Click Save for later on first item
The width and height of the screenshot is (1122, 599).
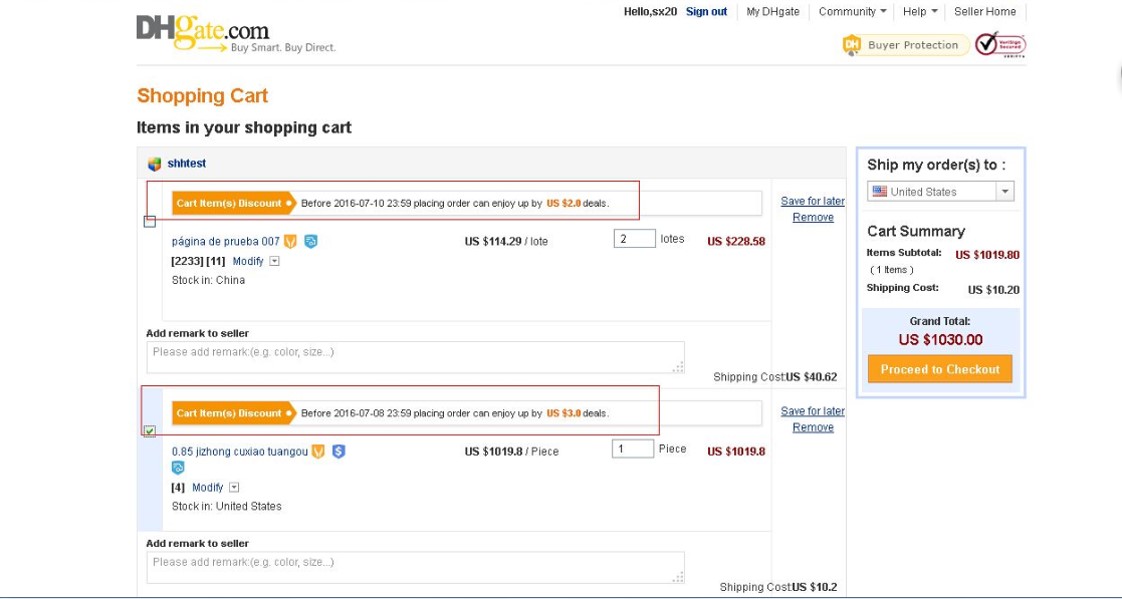click(812, 201)
